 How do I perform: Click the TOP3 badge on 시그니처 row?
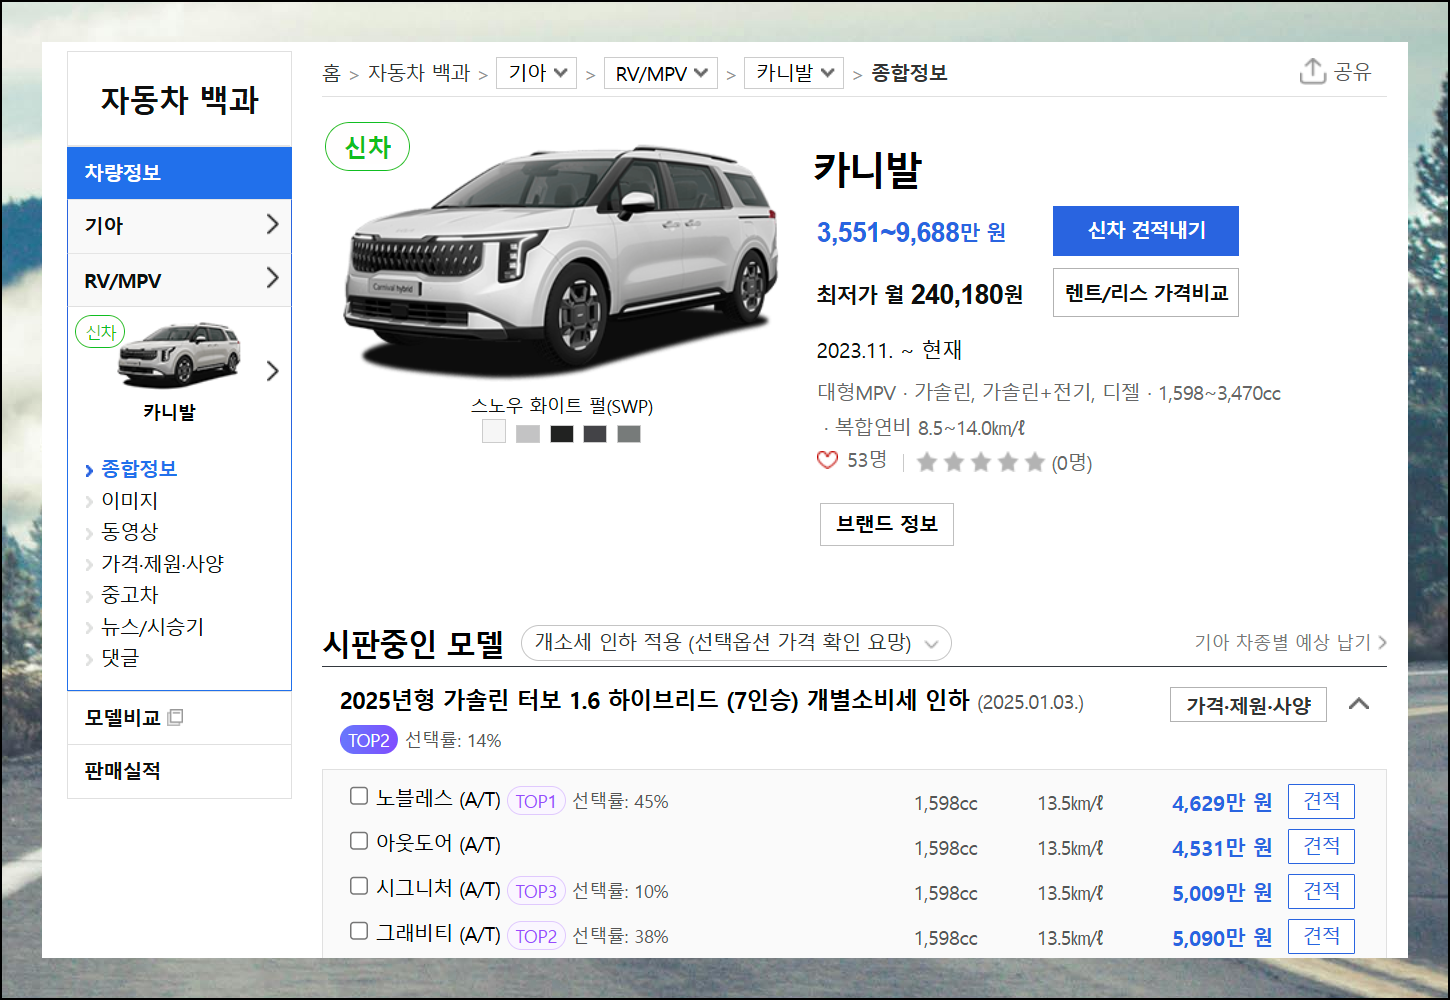[536, 891]
